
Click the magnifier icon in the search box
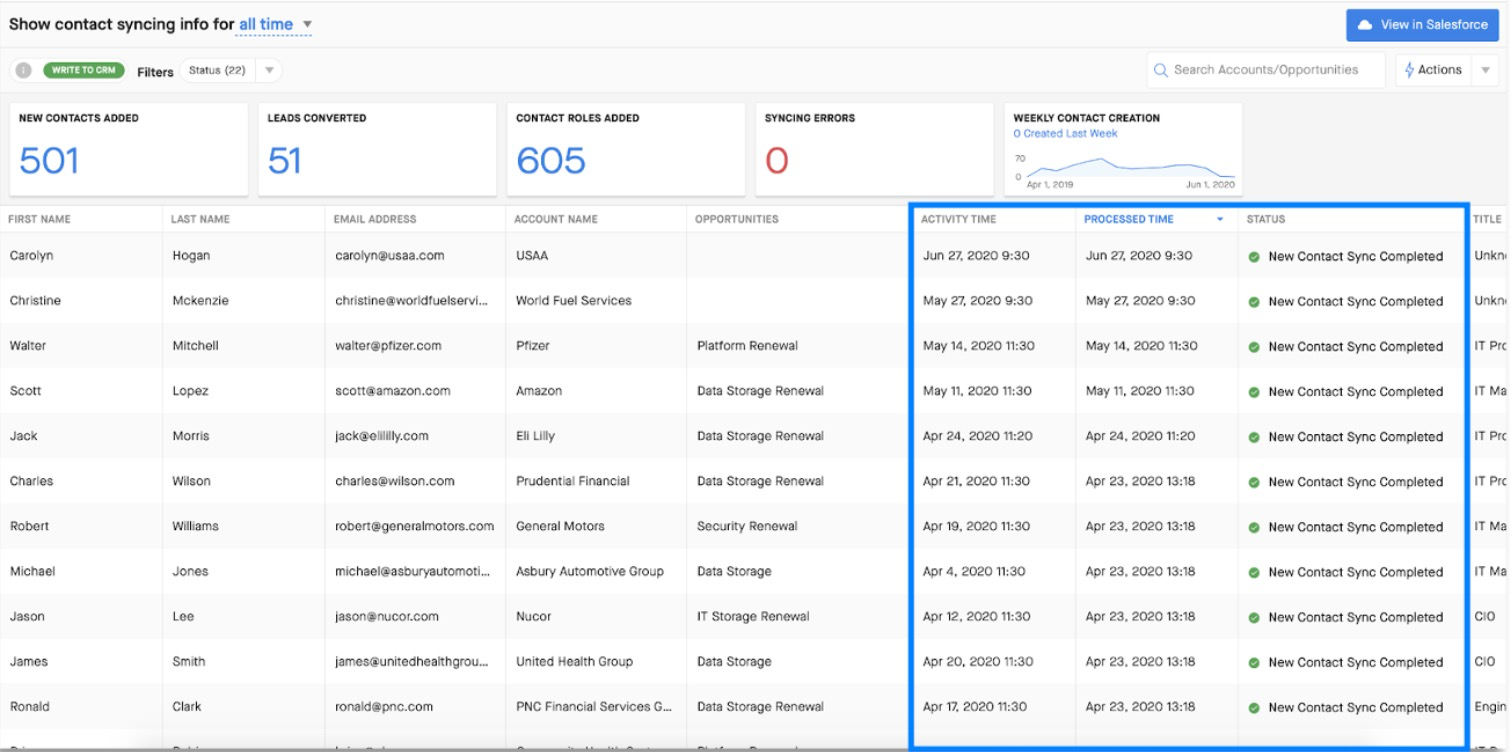tap(1161, 70)
